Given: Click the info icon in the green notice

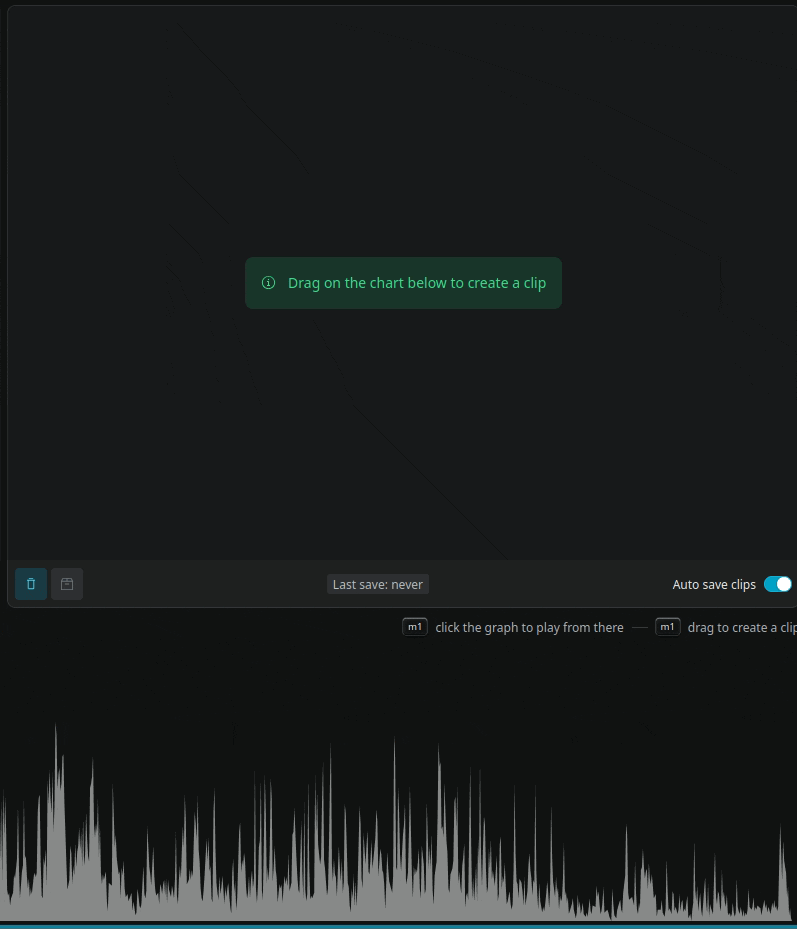Looking at the screenshot, I should pyautogui.click(x=268, y=283).
